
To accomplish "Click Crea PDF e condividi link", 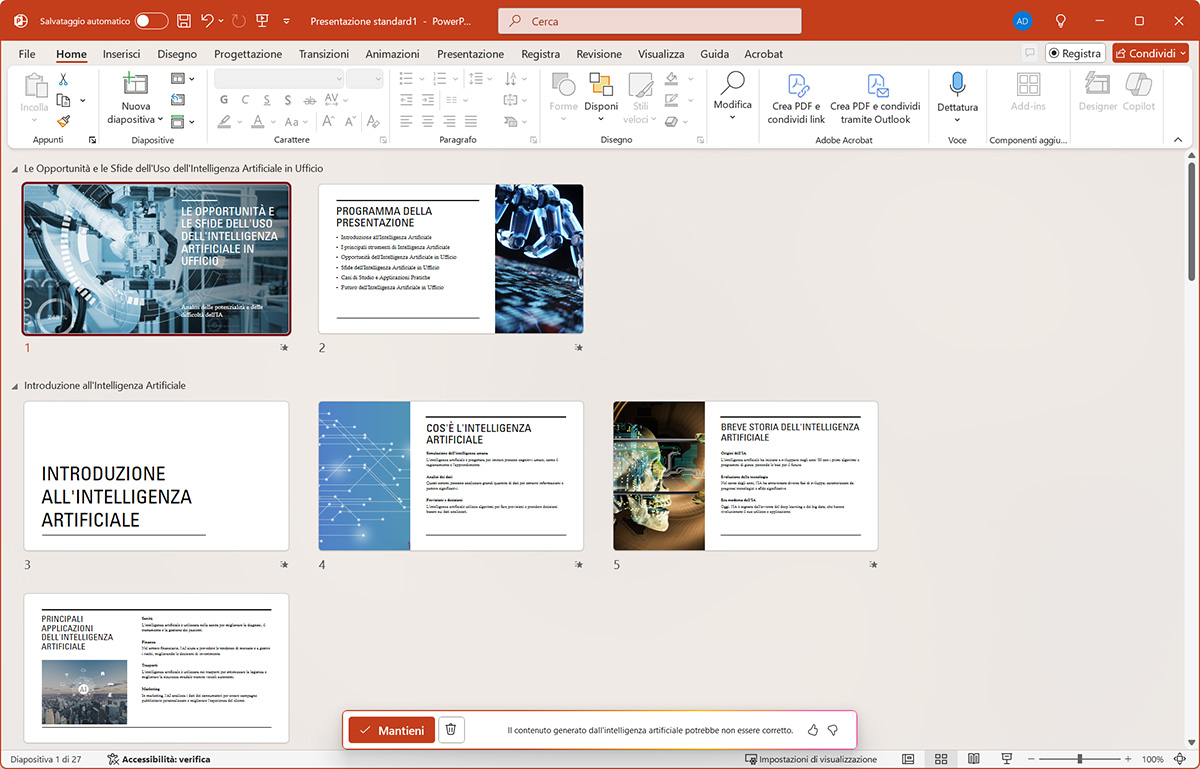I will tap(796, 99).
